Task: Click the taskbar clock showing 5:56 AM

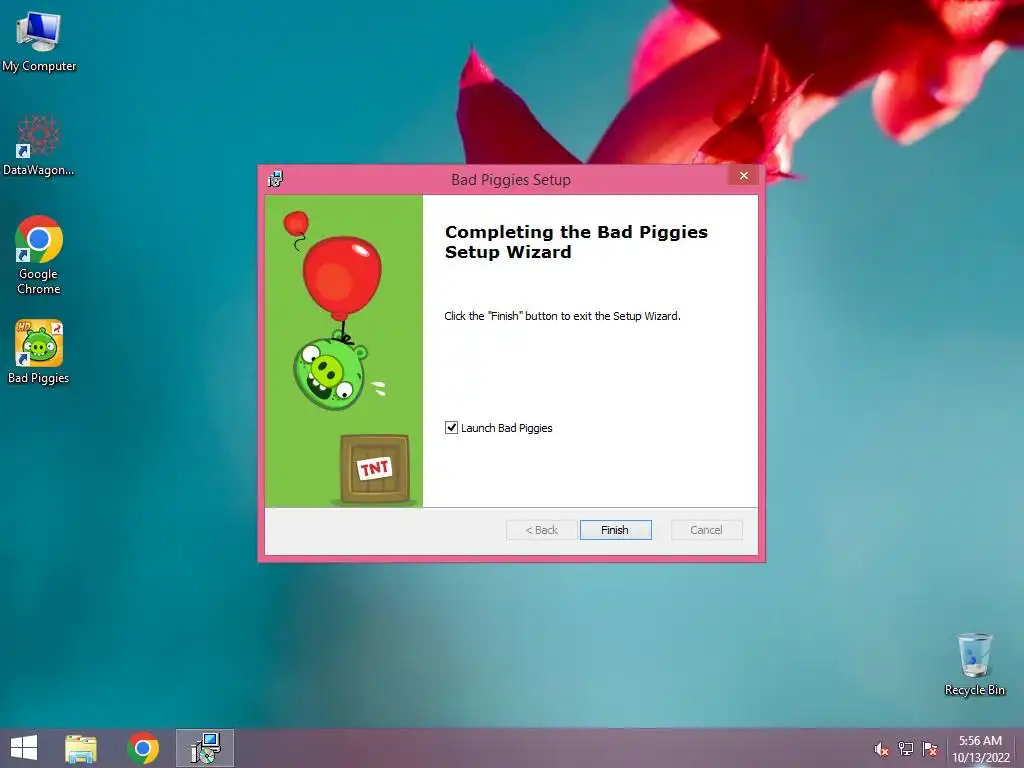Action: point(980,748)
